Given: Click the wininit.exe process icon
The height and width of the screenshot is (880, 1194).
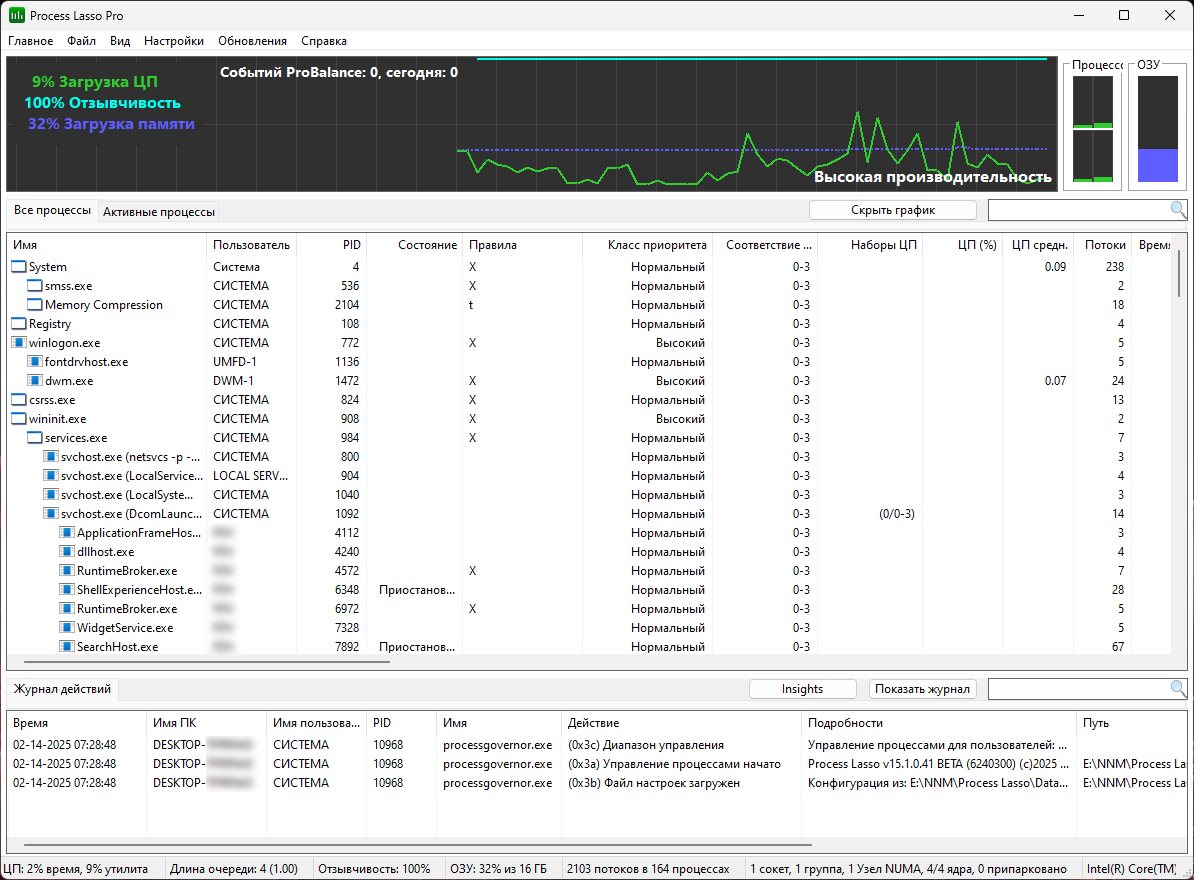Looking at the screenshot, I should coord(19,419).
